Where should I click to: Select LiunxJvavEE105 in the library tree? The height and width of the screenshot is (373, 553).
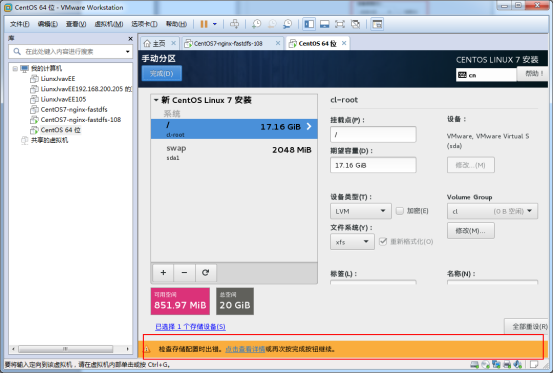(63, 99)
